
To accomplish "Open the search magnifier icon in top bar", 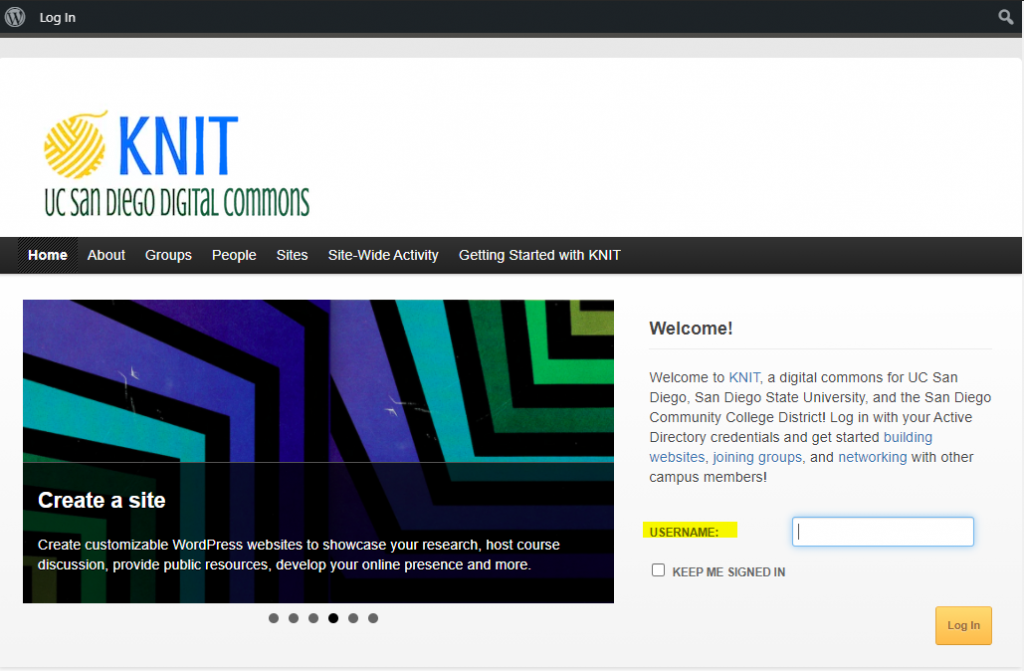I will point(1006,17).
